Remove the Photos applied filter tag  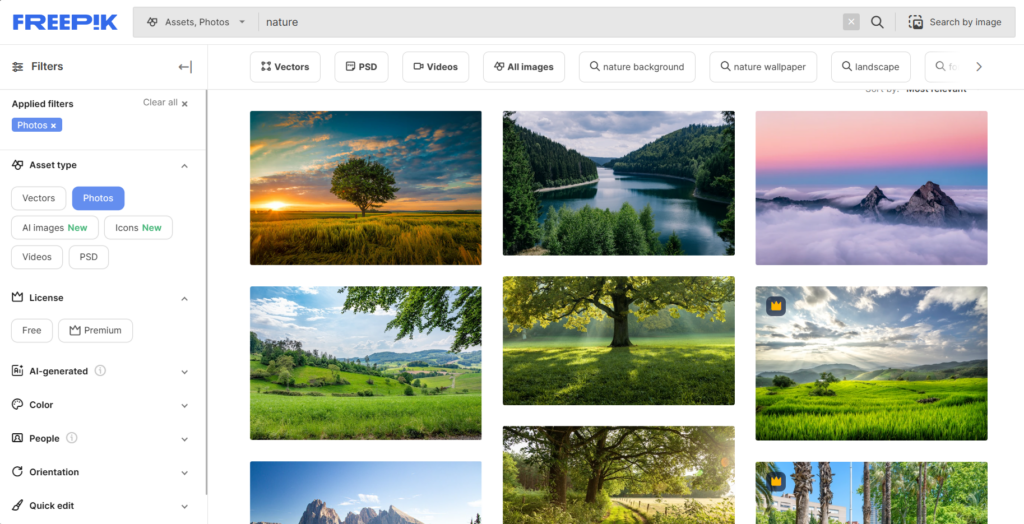[54, 126]
